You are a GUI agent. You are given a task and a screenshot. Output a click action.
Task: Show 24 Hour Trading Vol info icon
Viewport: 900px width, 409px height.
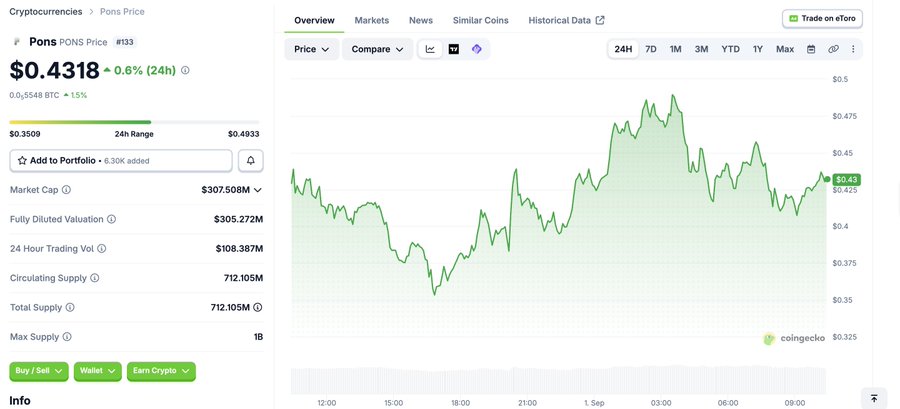point(102,248)
